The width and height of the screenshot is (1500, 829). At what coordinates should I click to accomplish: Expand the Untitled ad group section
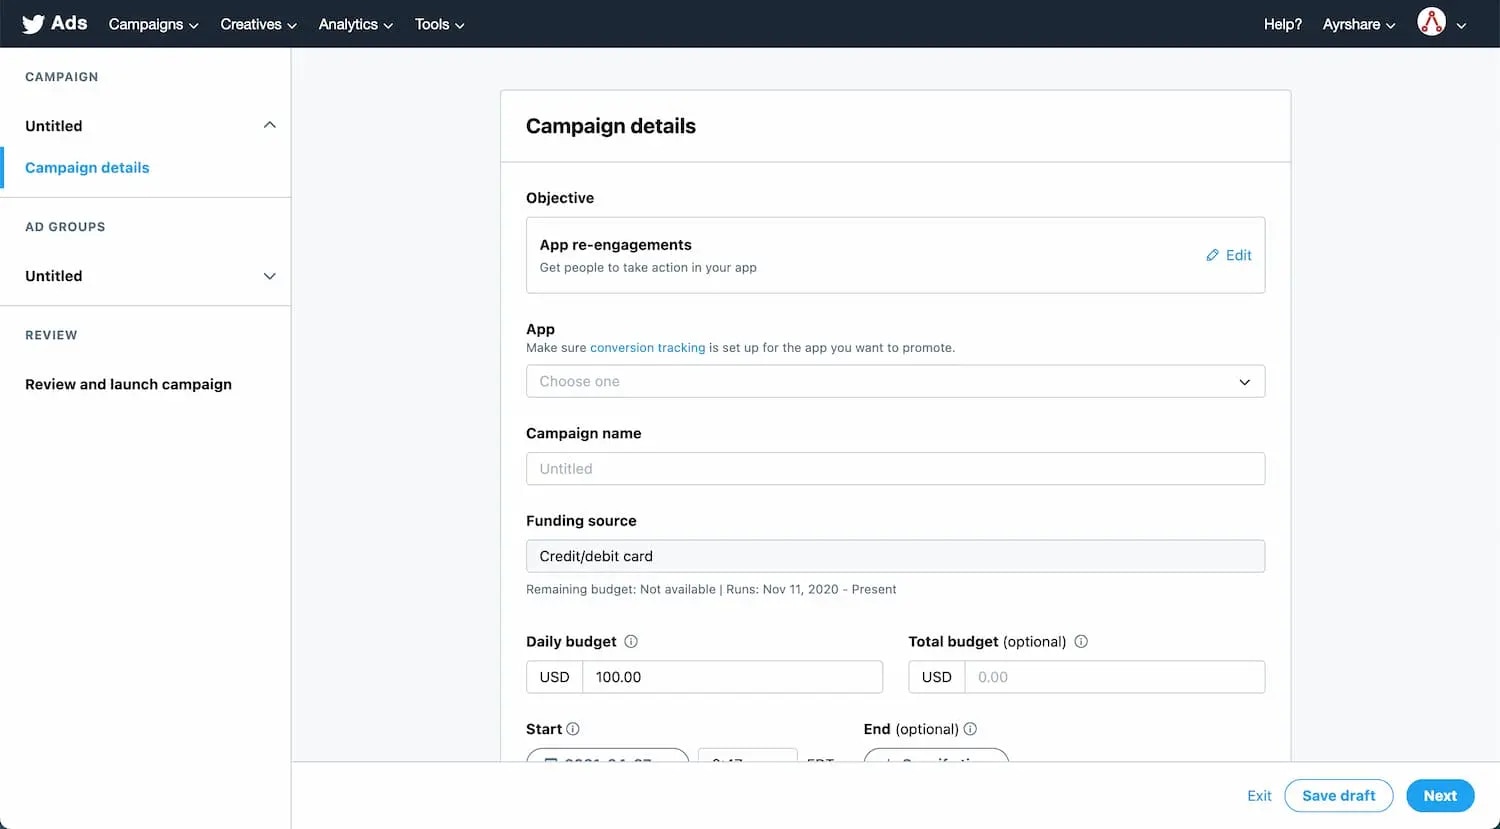[x=269, y=276]
